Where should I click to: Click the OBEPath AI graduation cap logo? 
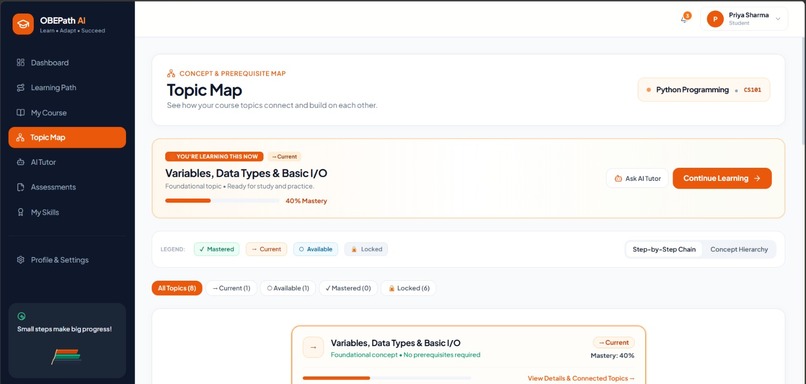click(x=23, y=24)
